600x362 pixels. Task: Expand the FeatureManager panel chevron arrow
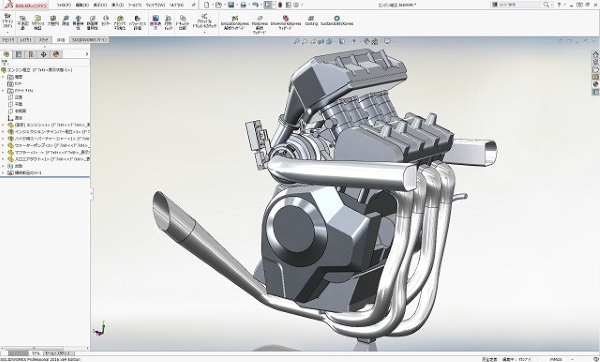coord(86,54)
